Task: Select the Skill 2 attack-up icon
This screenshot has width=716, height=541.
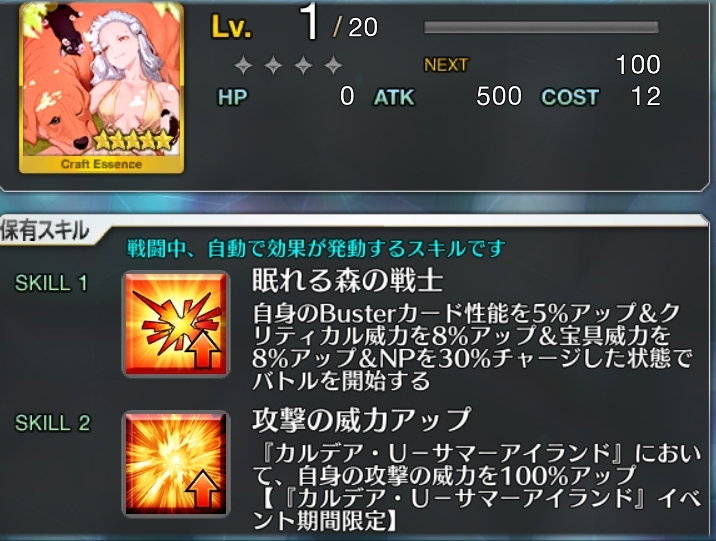Action: pyautogui.click(x=176, y=463)
